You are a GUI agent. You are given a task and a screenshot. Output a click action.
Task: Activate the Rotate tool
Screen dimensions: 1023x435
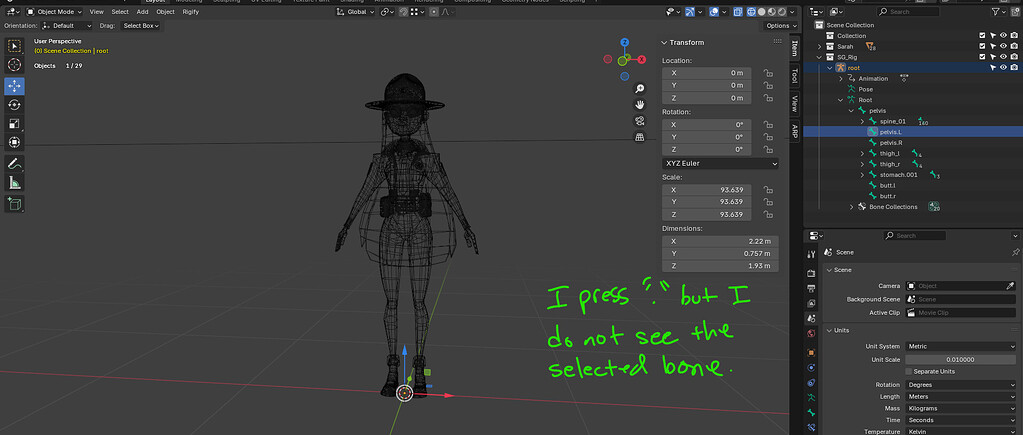tap(14, 105)
